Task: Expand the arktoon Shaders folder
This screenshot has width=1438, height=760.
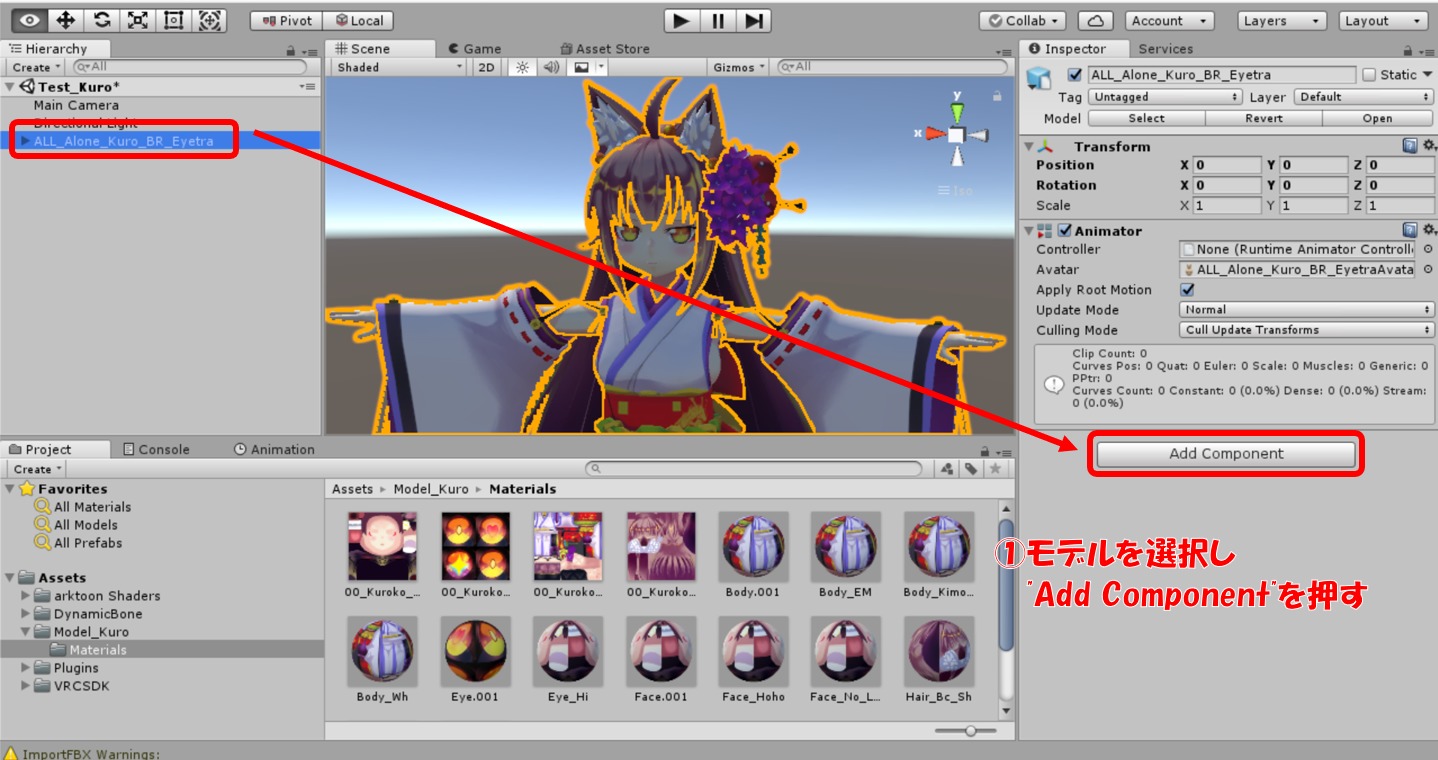Action: click(27, 596)
